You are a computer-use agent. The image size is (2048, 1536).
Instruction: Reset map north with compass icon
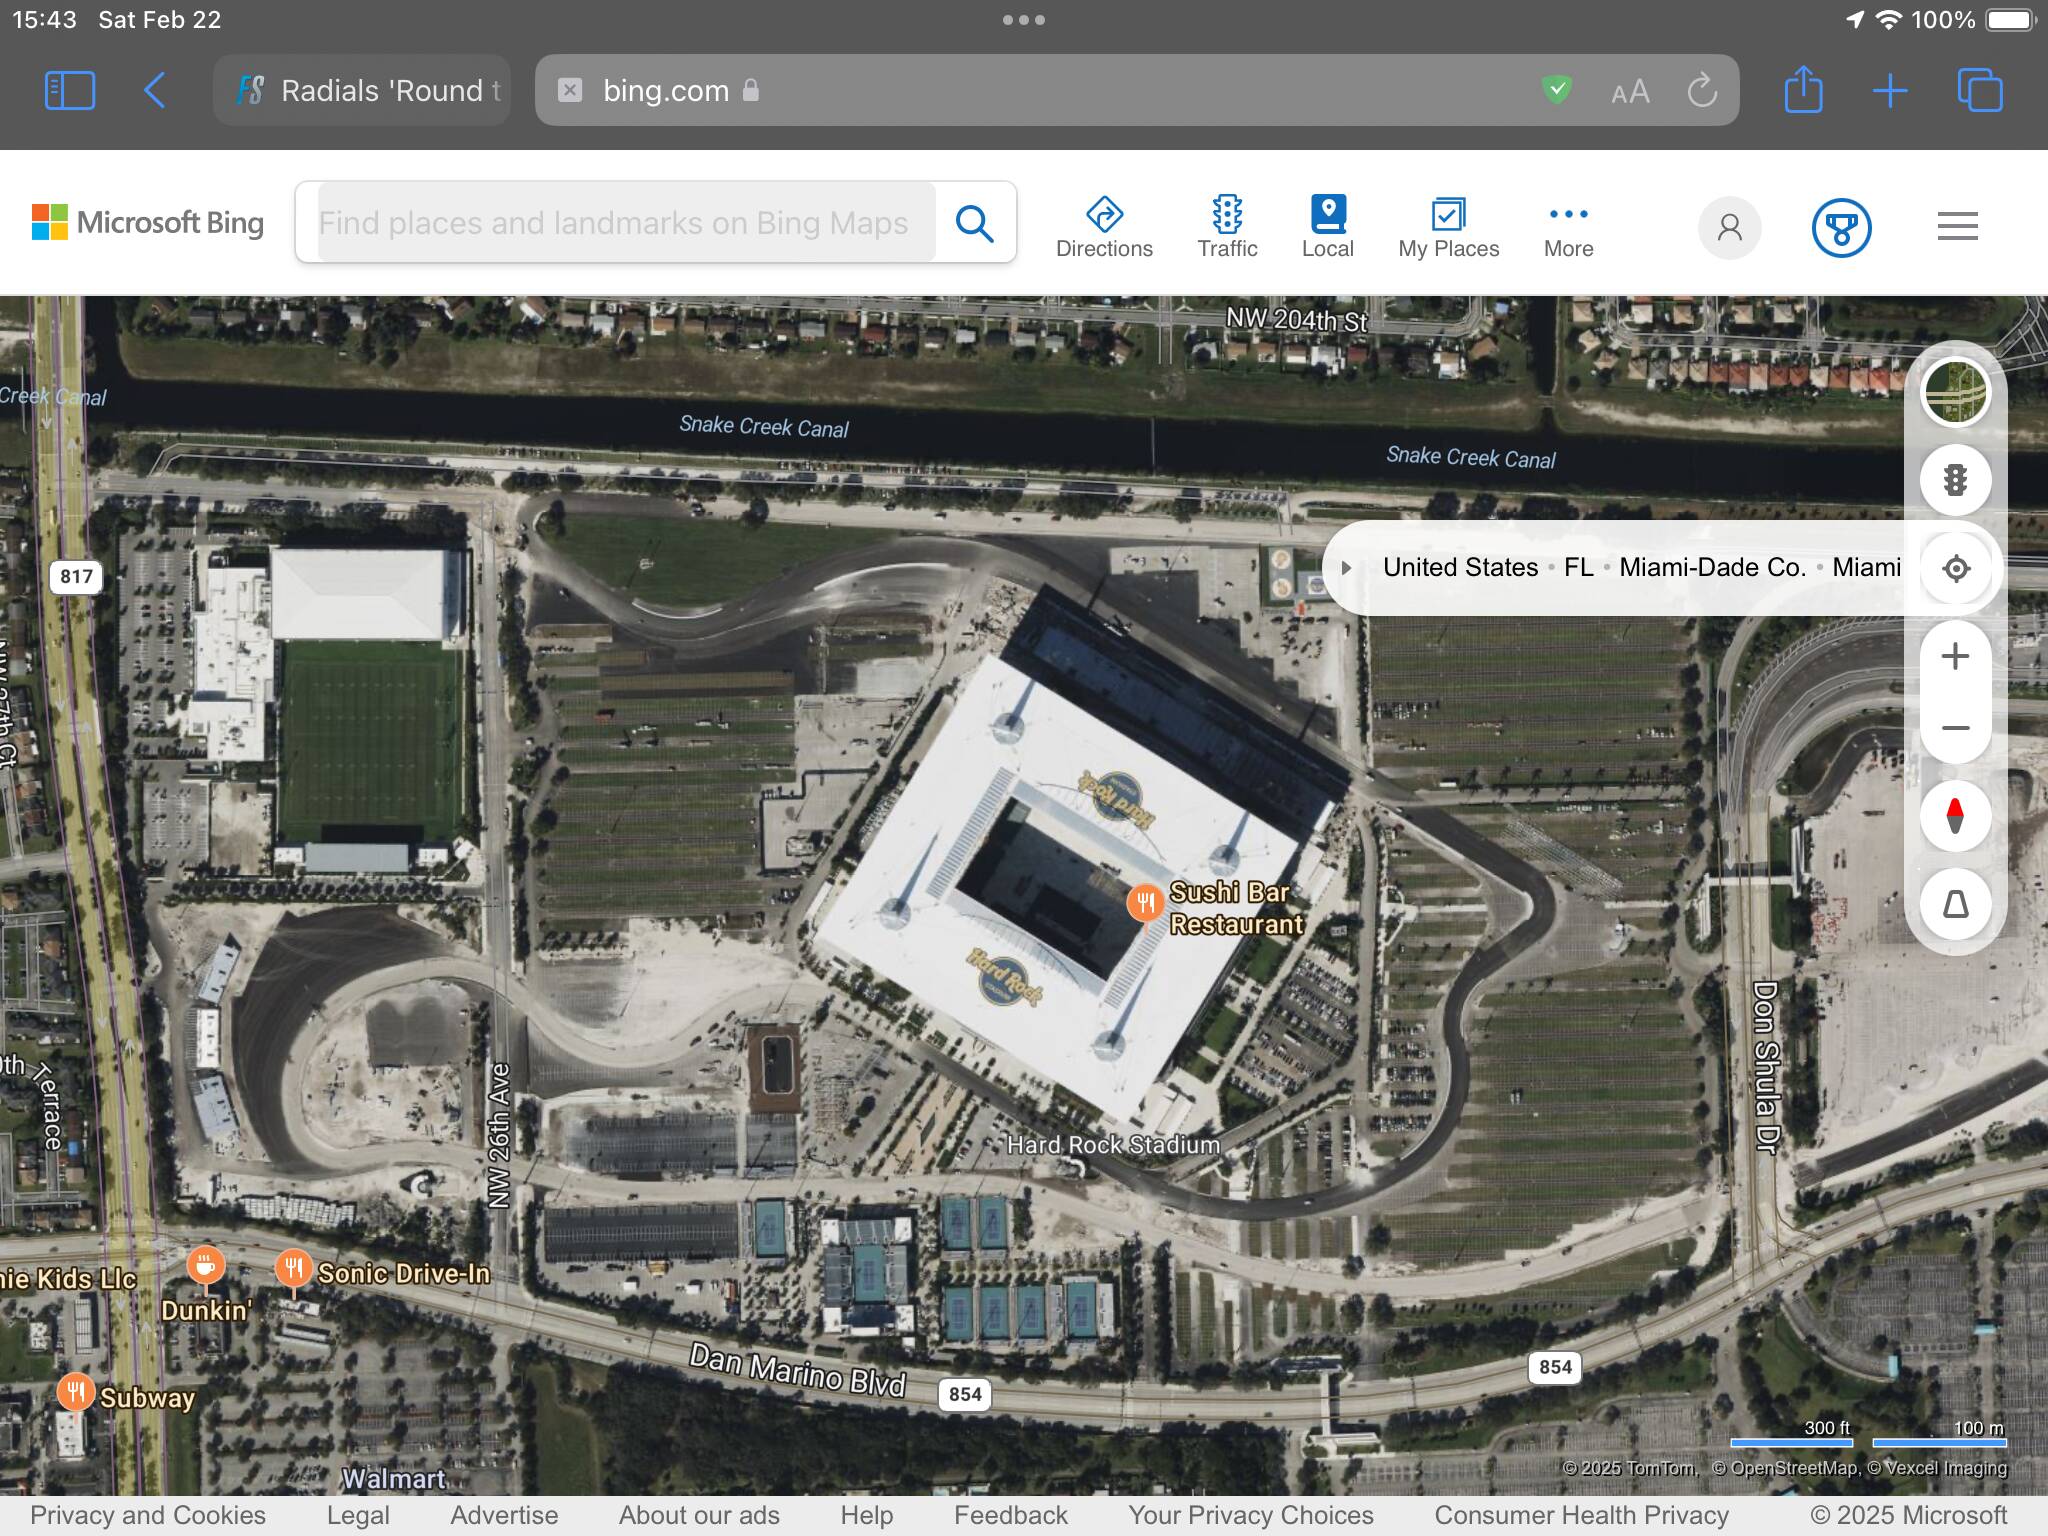coord(1955,816)
